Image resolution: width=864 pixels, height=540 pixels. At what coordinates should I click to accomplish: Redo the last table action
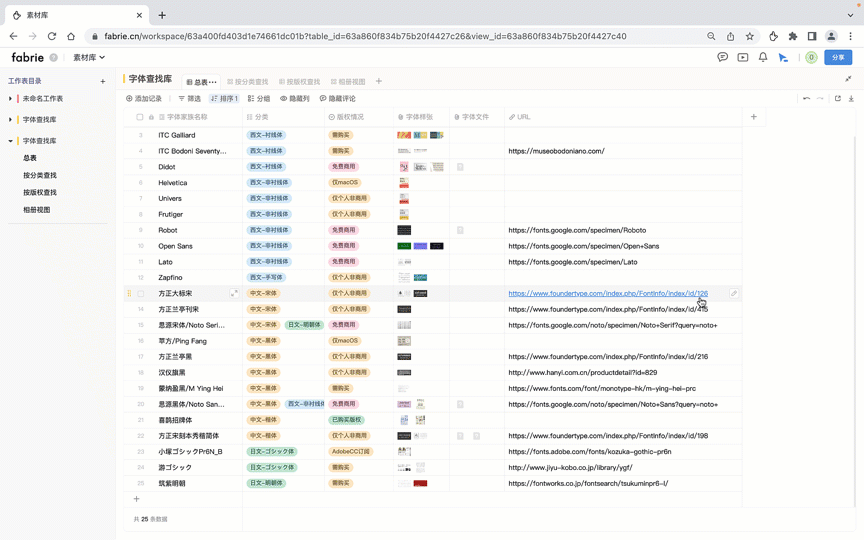point(820,99)
